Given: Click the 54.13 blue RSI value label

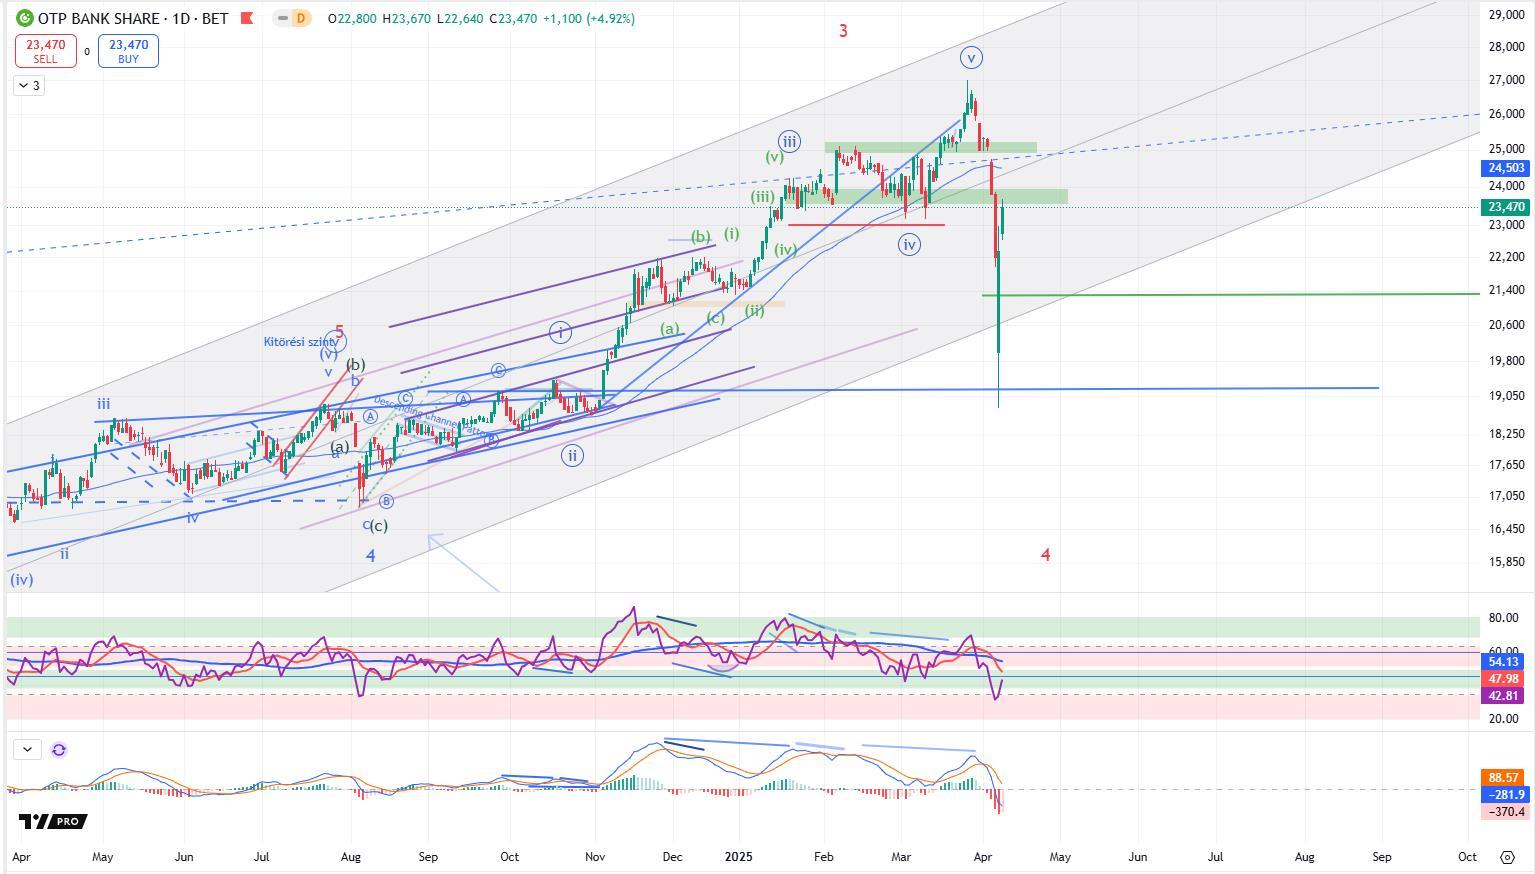Looking at the screenshot, I should [1504, 662].
